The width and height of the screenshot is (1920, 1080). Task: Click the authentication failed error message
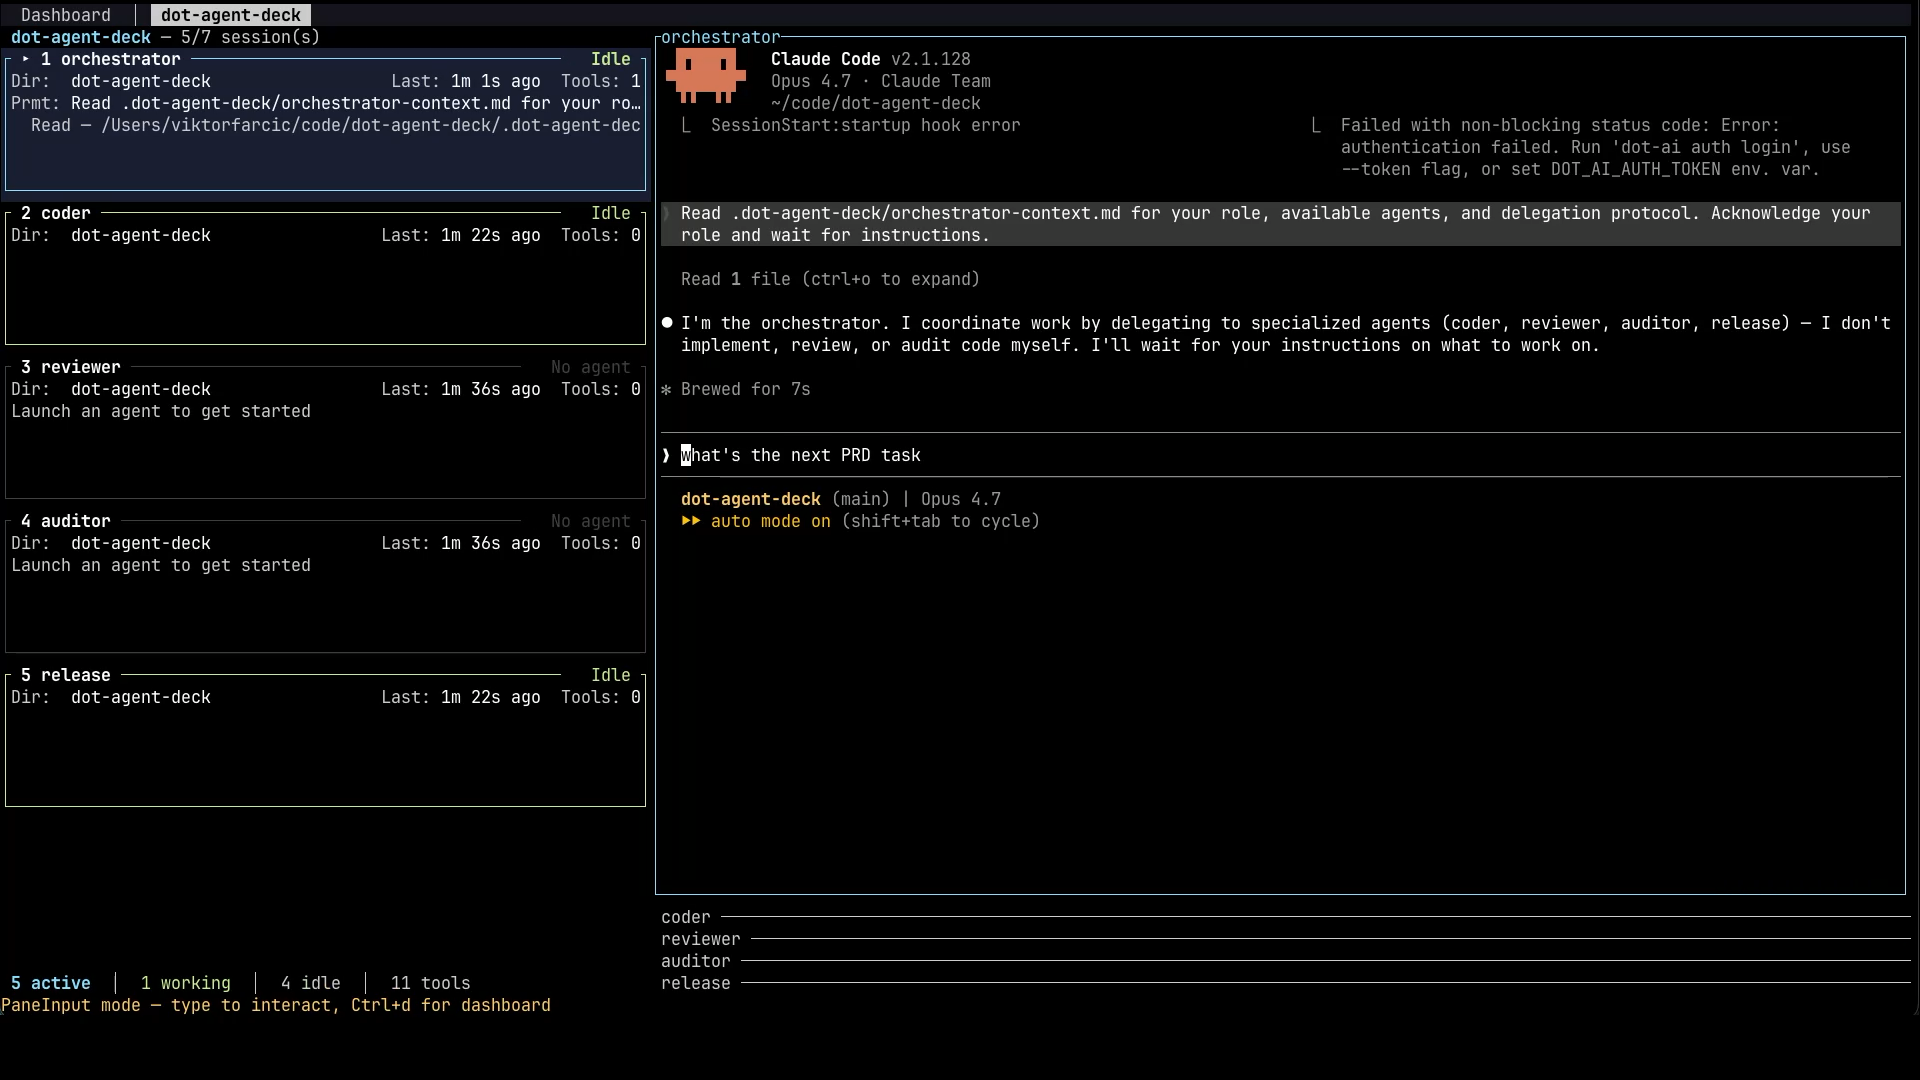1596,147
